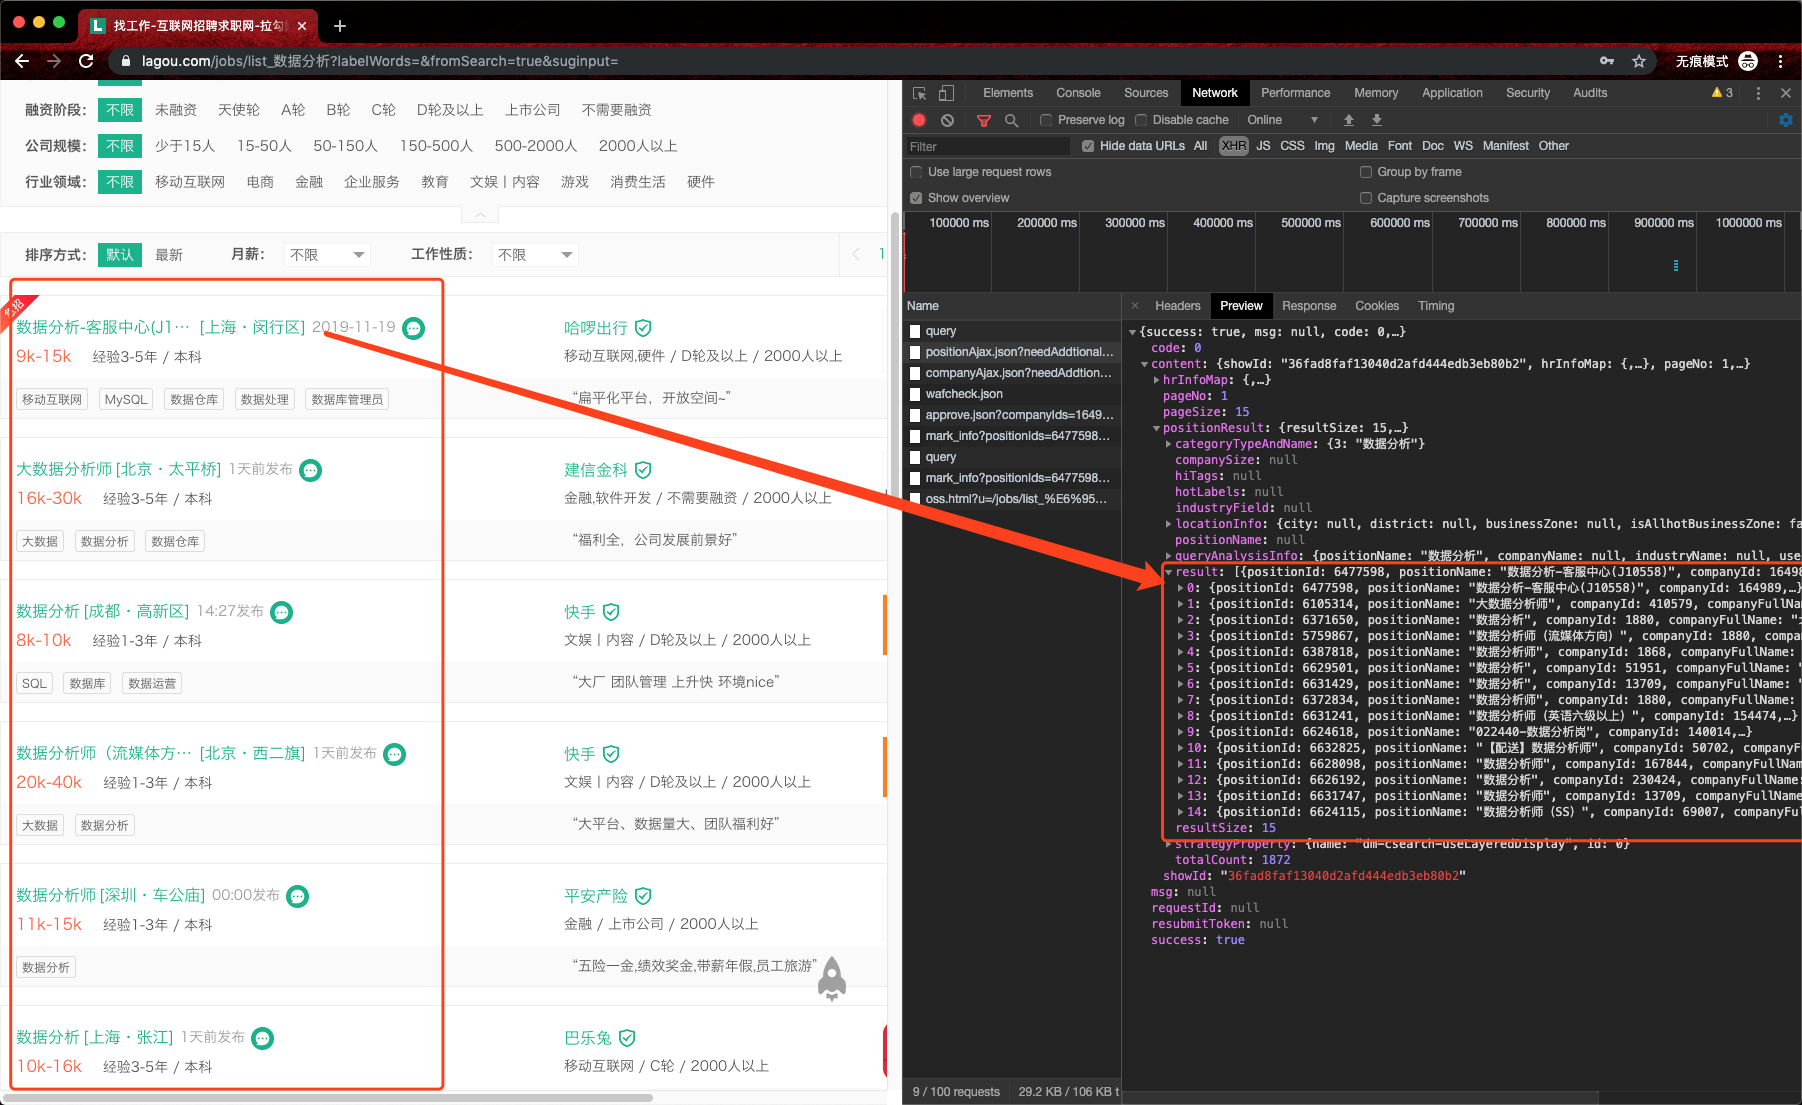Select positionAjax.json request row
Viewport: 1802px width, 1105px height.
click(x=1012, y=352)
